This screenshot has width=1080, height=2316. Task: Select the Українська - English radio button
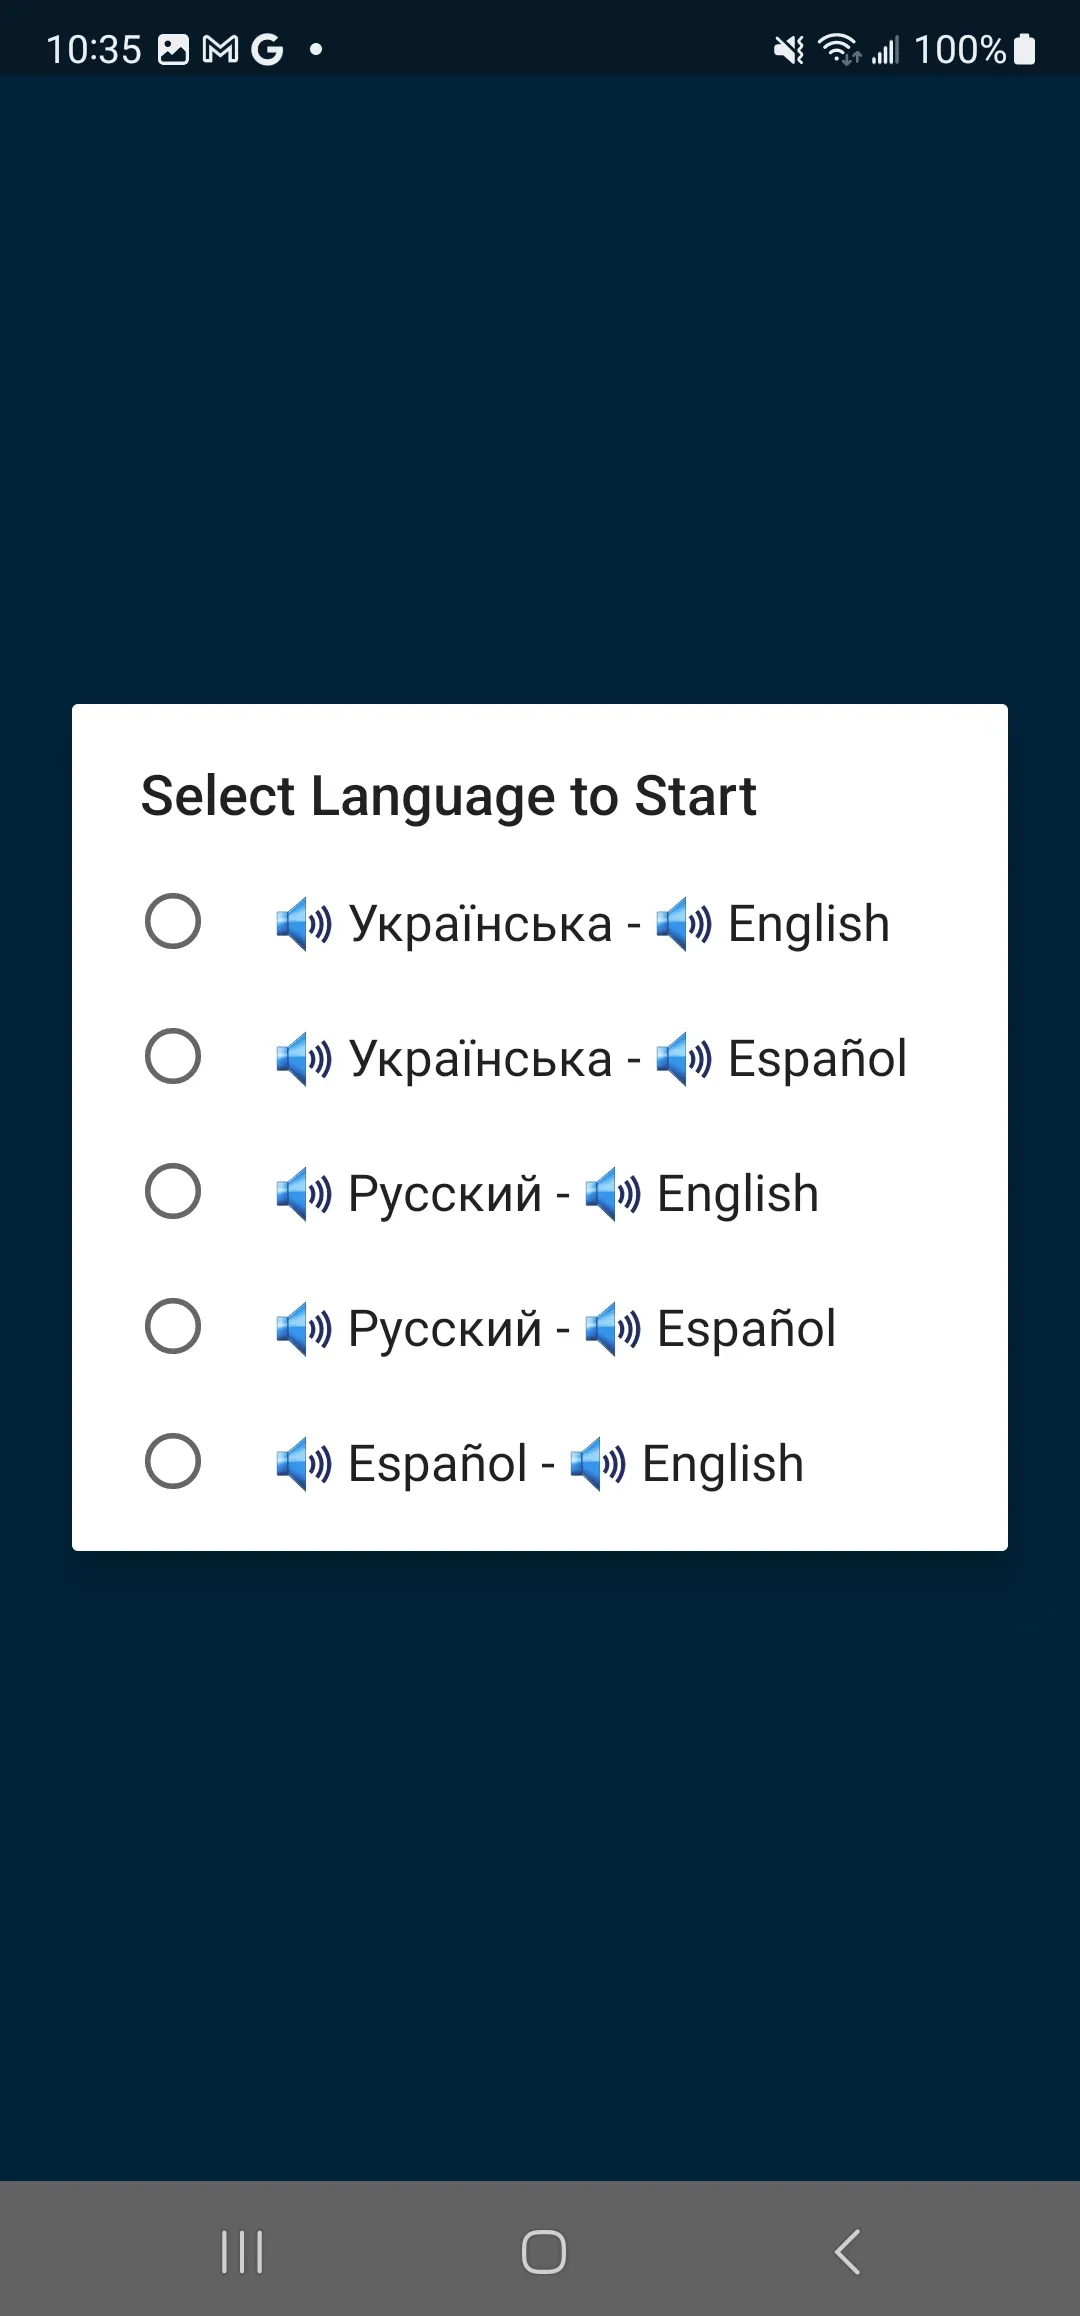(173, 921)
